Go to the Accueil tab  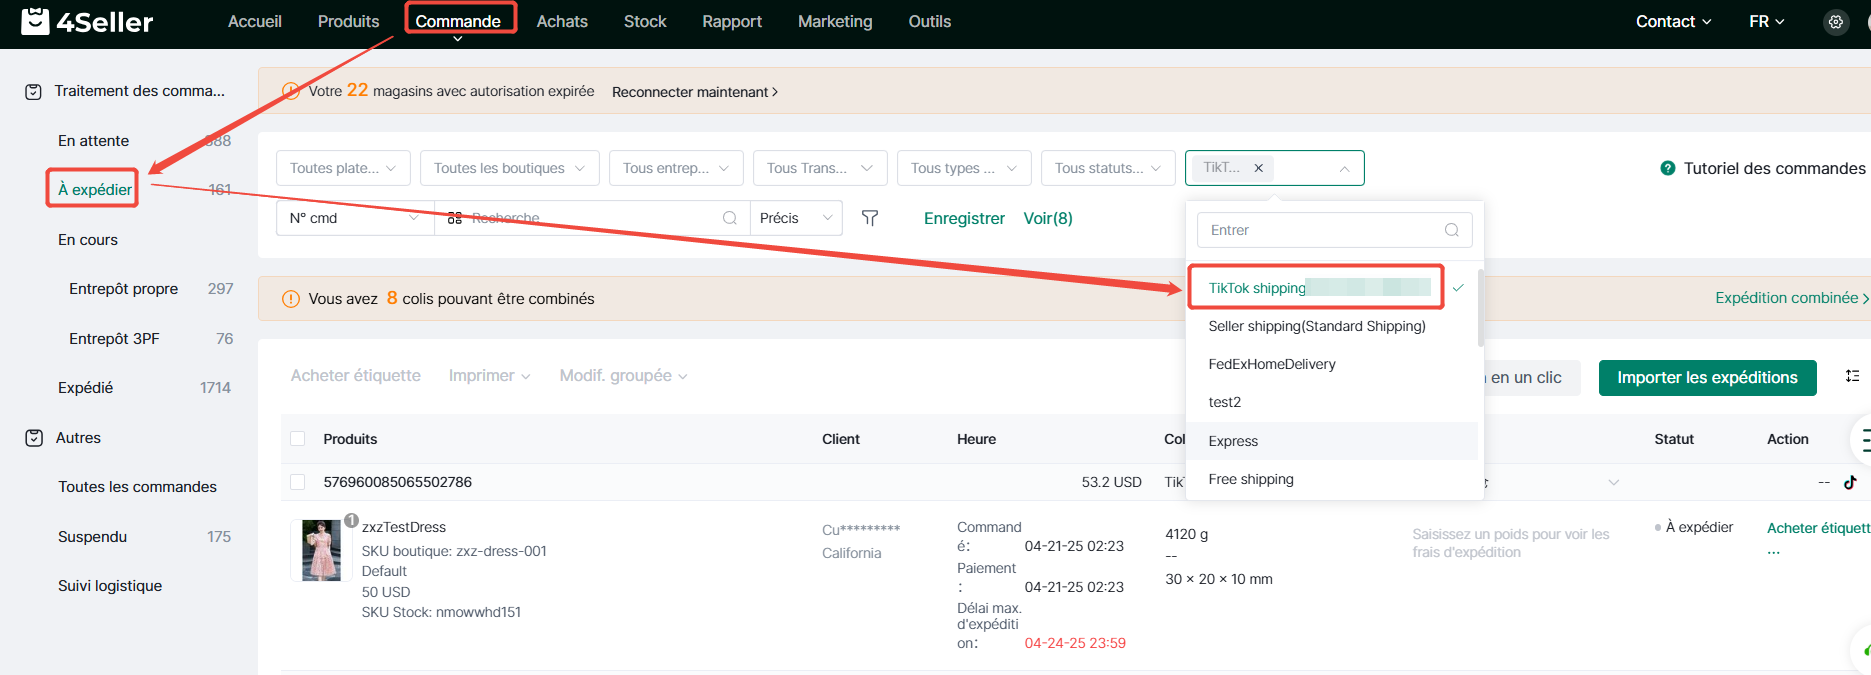[255, 22]
